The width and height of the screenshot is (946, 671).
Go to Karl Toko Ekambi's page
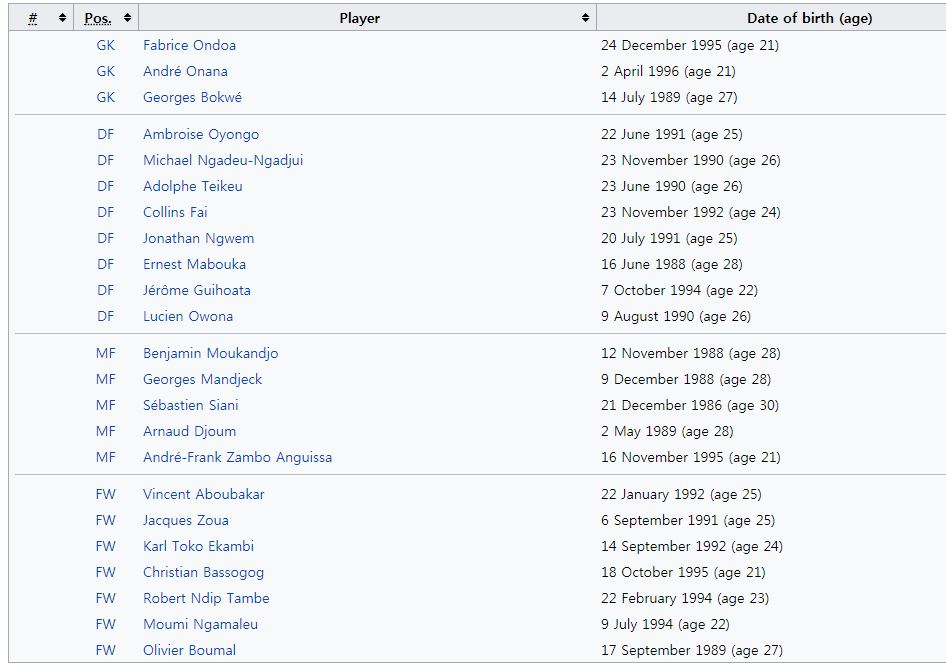198,546
